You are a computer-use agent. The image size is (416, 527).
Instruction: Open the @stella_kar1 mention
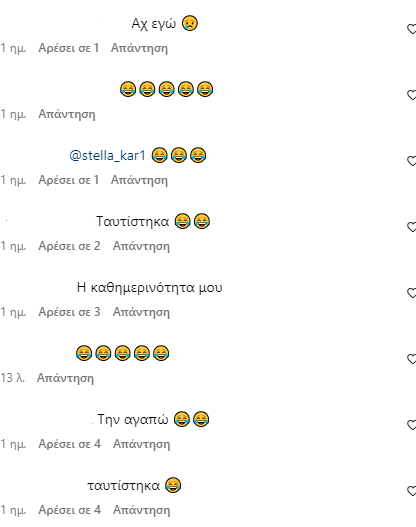(108, 156)
